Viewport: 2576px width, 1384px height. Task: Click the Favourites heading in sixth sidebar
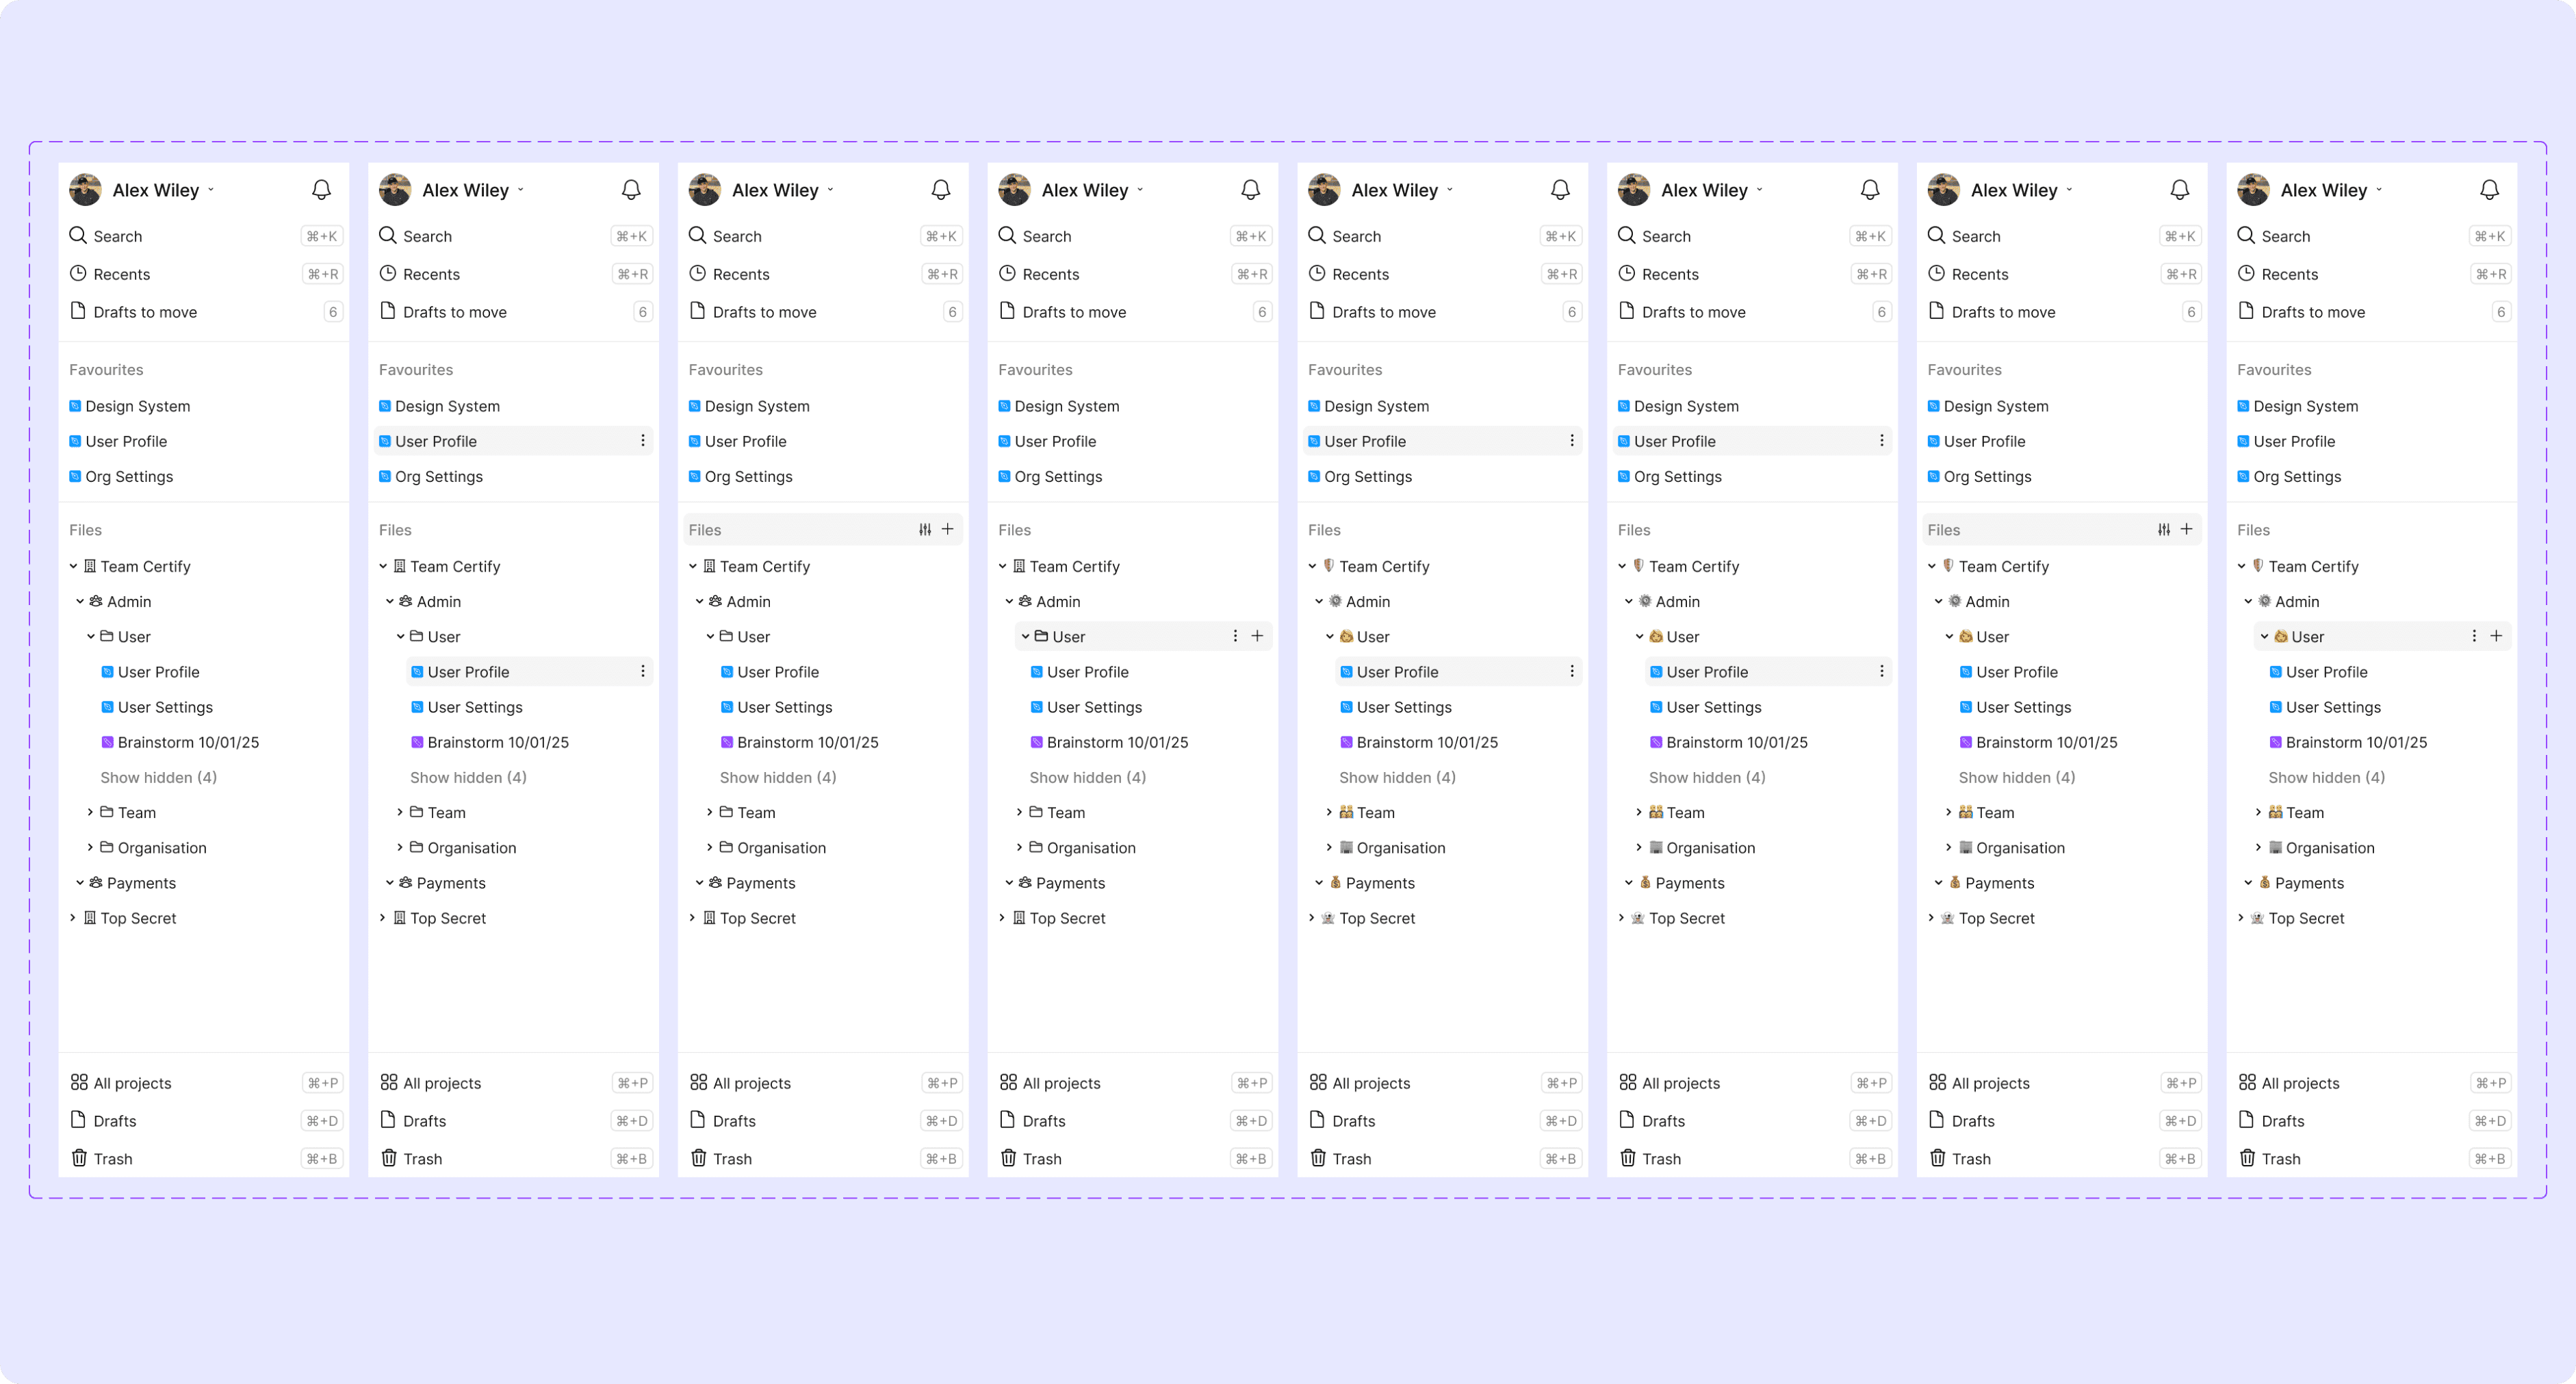point(1655,369)
